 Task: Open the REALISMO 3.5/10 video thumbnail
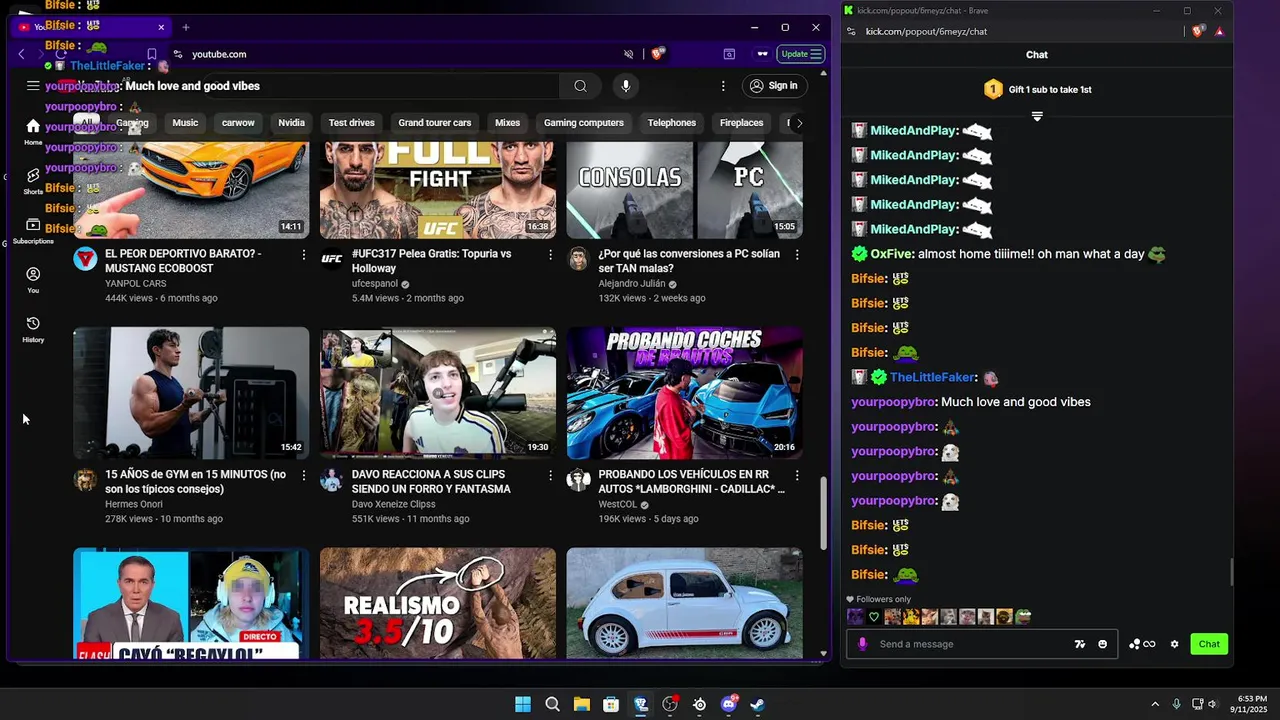[438, 603]
